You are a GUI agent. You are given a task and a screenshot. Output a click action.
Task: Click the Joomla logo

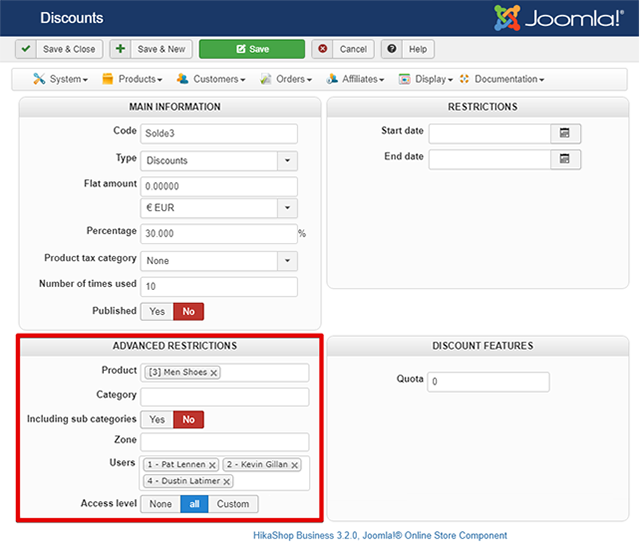point(559,18)
